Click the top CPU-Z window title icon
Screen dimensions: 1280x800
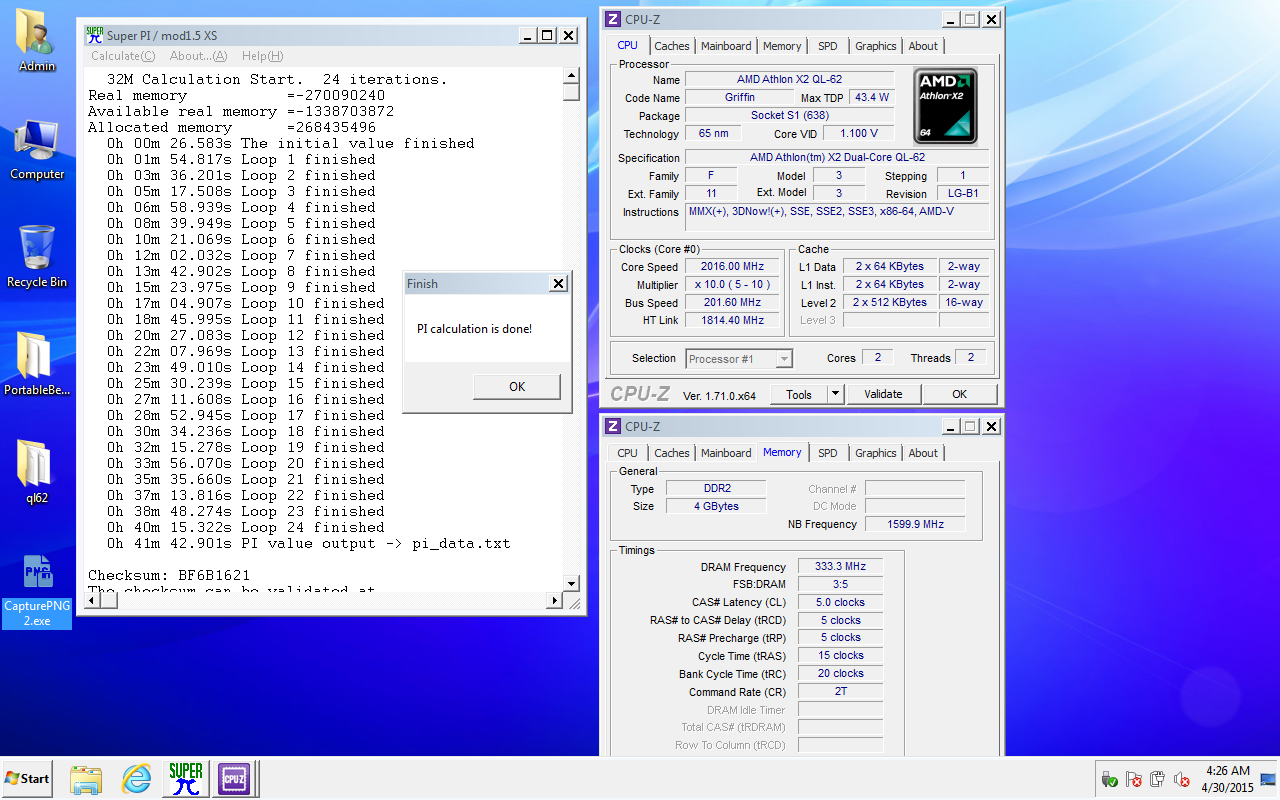(x=614, y=19)
